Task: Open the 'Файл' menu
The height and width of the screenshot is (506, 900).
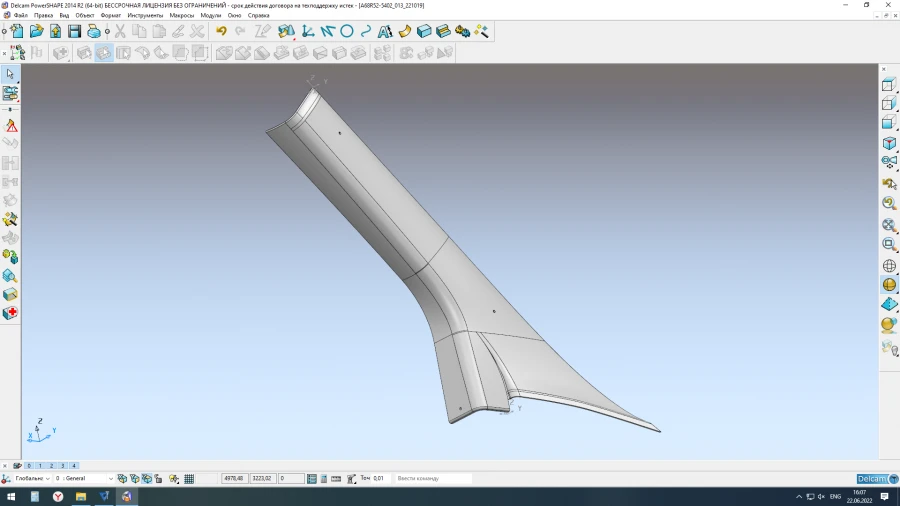Action: click(20, 16)
